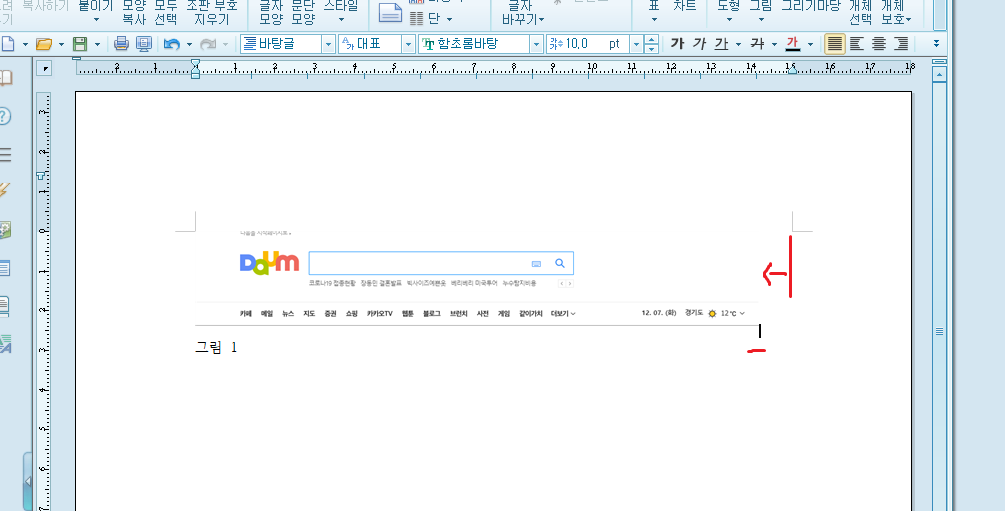Open the 표 table menu
1005x511 pixels.
click(x=654, y=12)
